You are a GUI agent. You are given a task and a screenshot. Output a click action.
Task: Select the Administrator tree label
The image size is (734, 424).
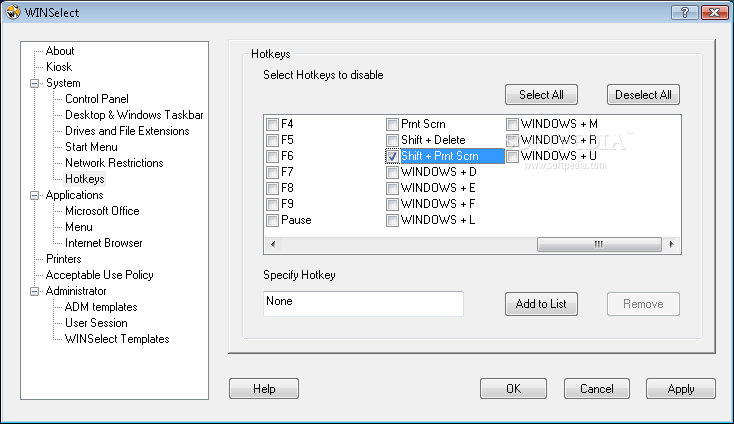pyautogui.click(x=76, y=291)
